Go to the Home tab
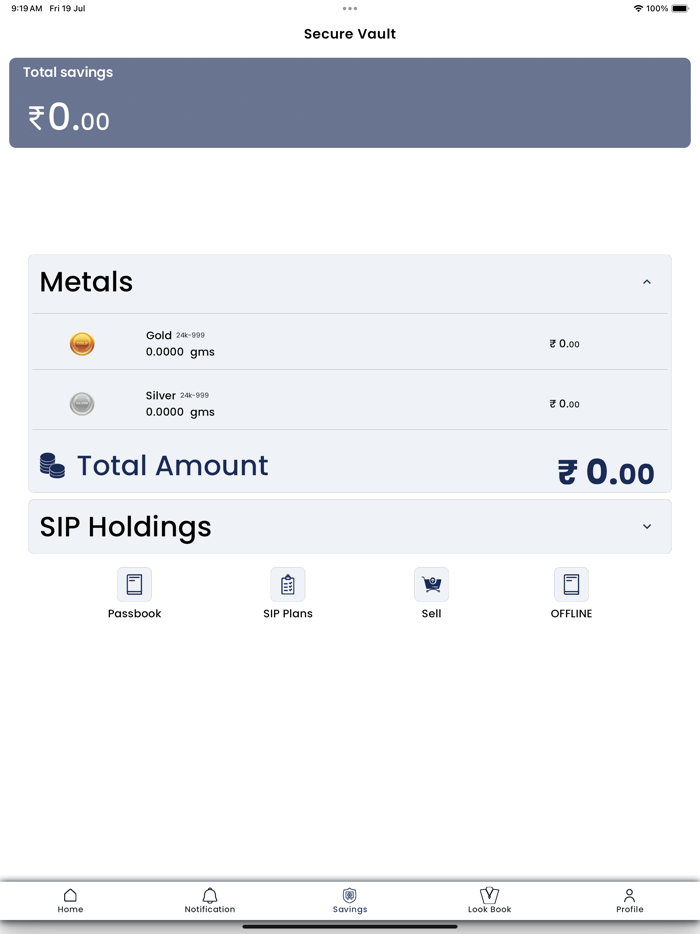The width and height of the screenshot is (700, 934). click(70, 900)
